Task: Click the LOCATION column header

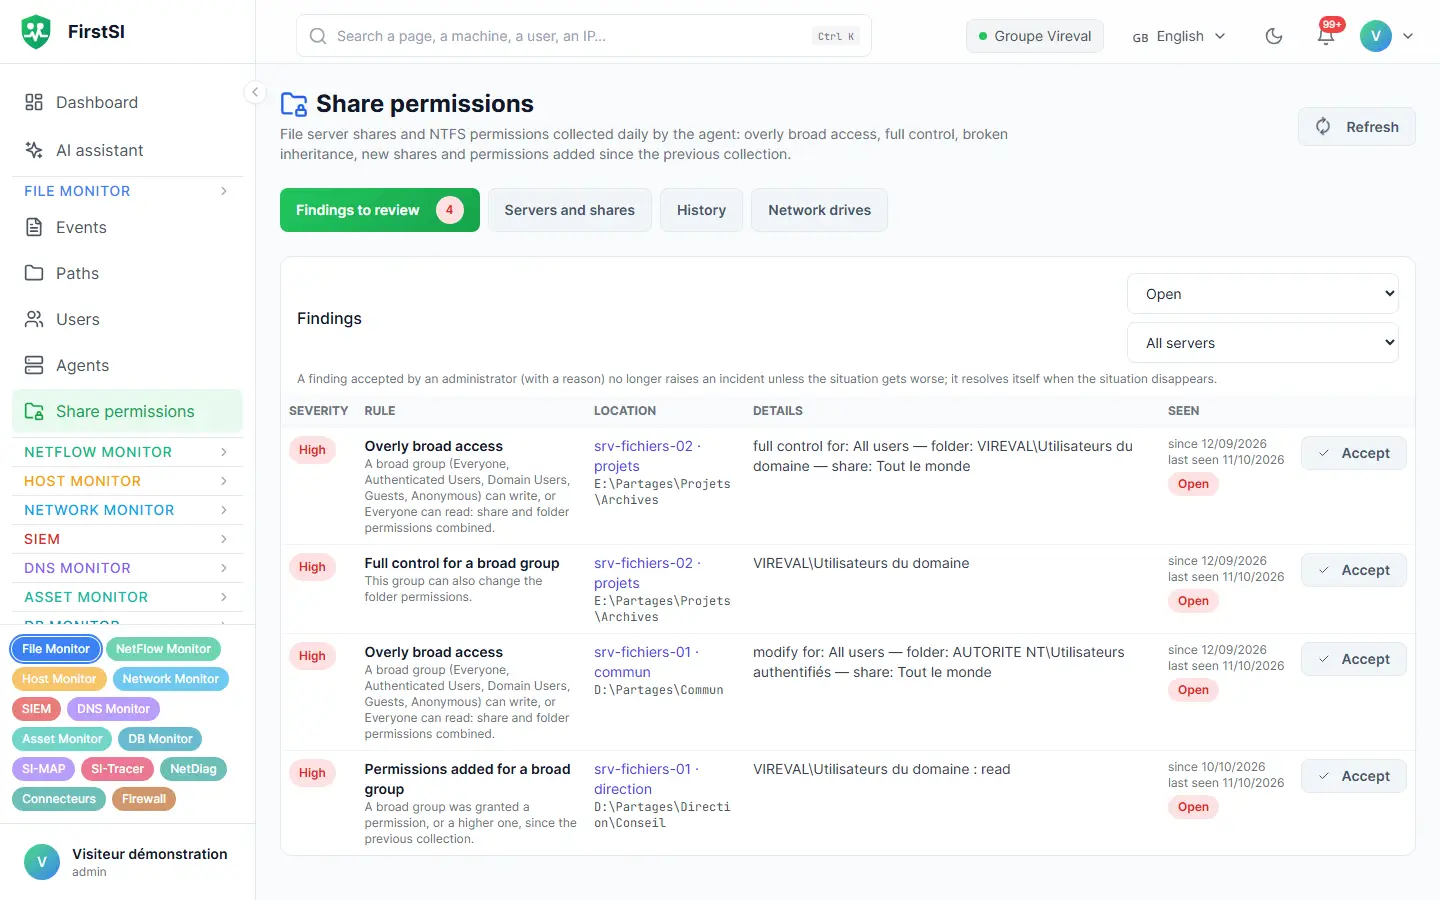Action: click(x=625, y=411)
